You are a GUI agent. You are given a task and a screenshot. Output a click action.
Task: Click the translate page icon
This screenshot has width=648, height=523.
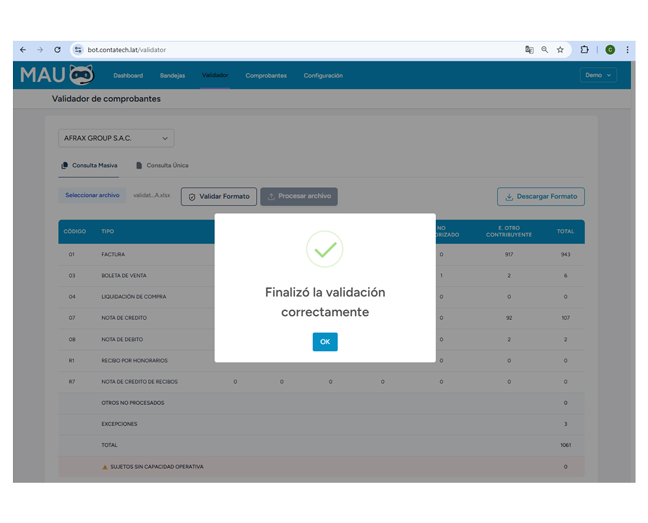tap(529, 49)
